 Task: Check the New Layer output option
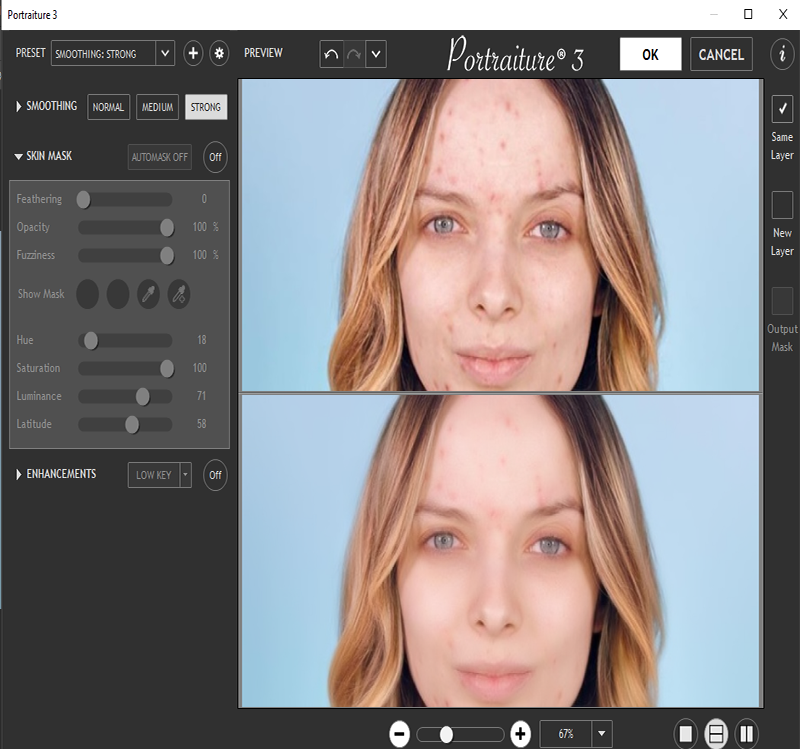click(x=782, y=205)
